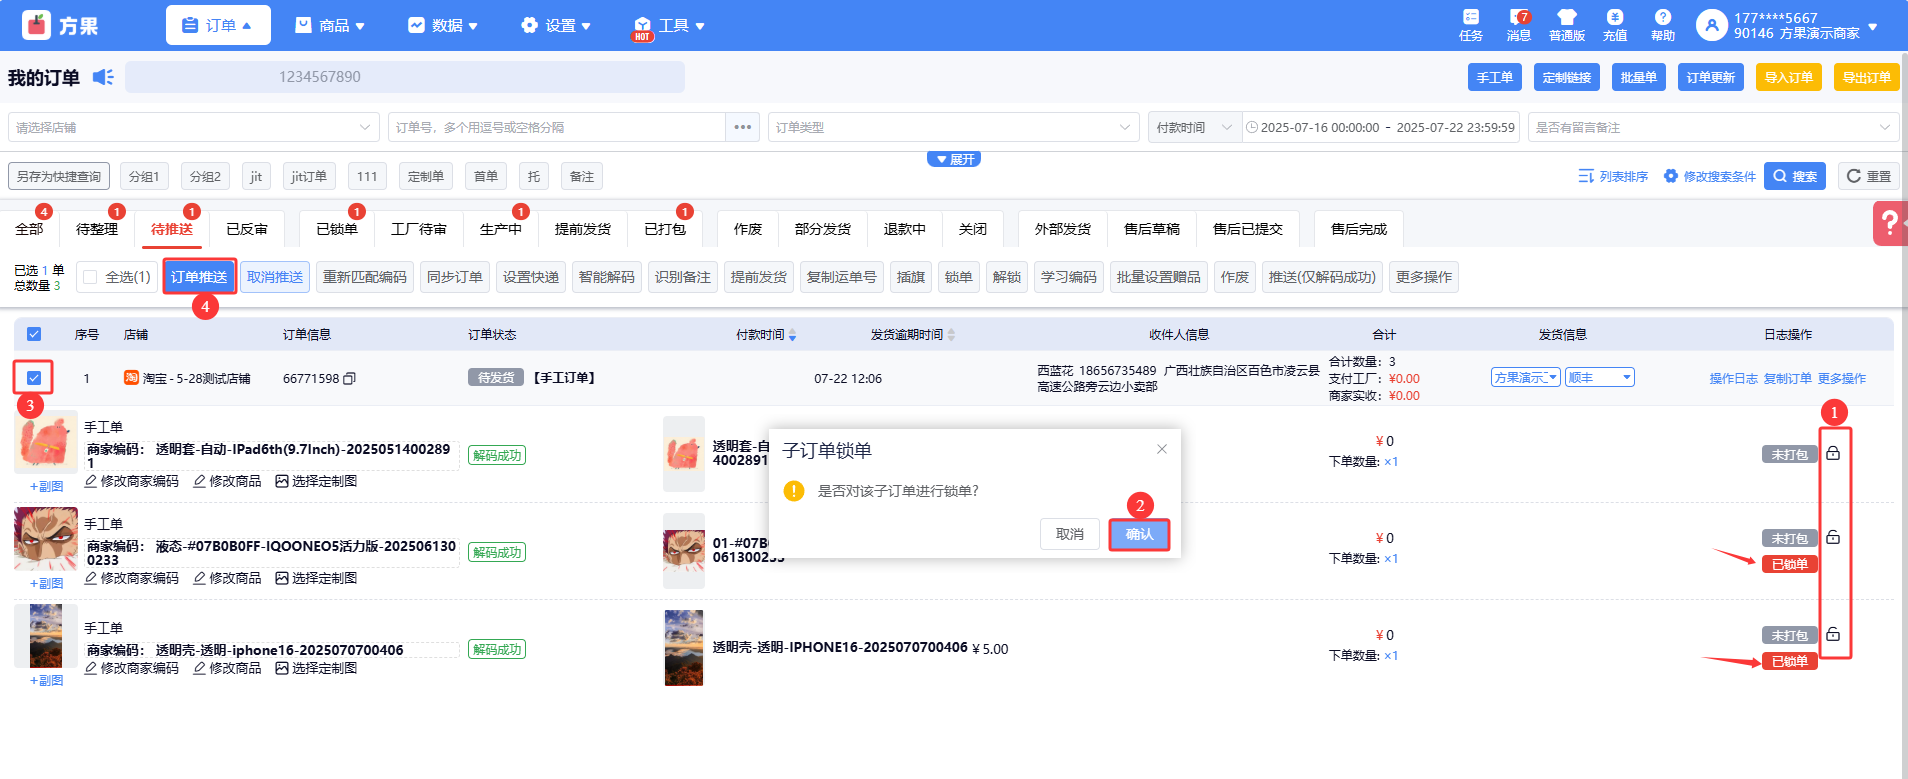This screenshot has width=1908, height=779.
Task: Open the Tasks icon in header
Action: [x=1470, y=24]
